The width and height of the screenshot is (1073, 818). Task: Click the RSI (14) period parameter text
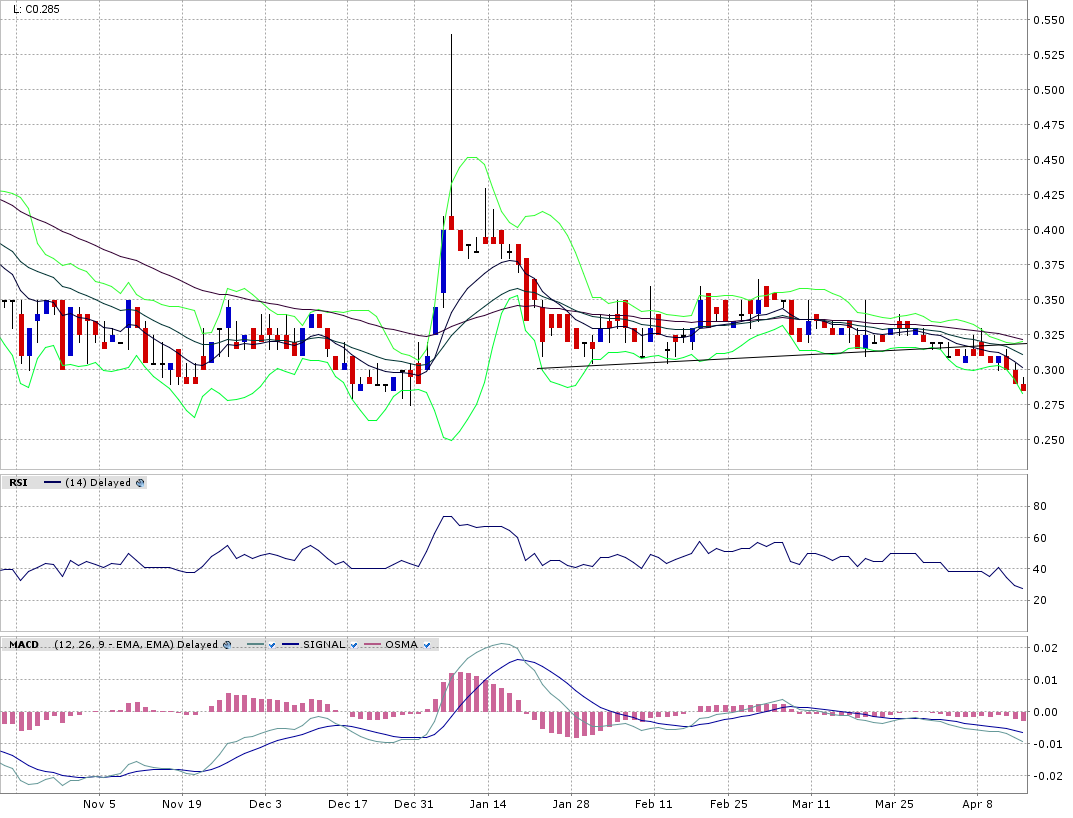(x=75, y=483)
